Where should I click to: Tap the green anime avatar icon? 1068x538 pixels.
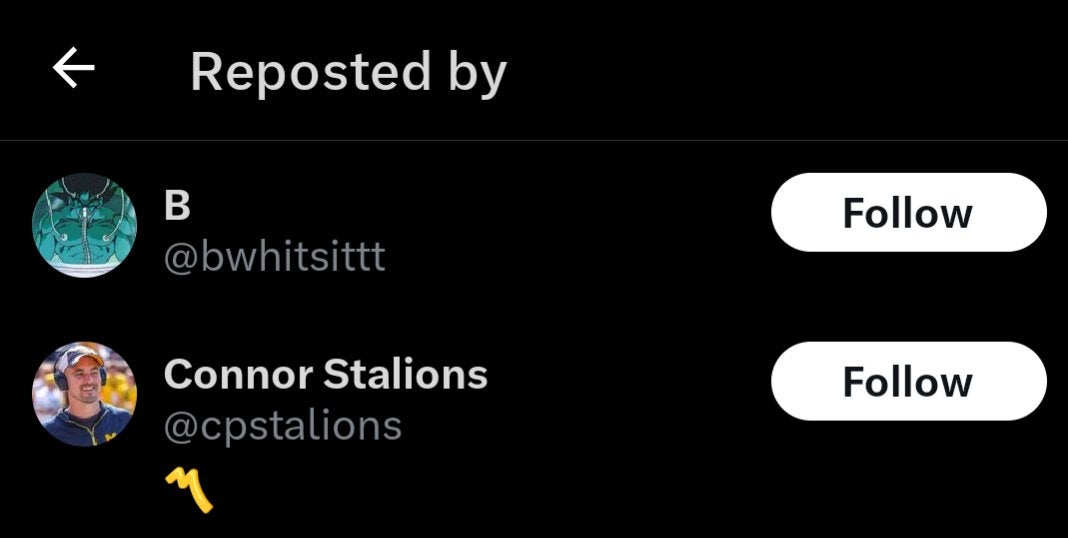pyautogui.click(x=84, y=225)
